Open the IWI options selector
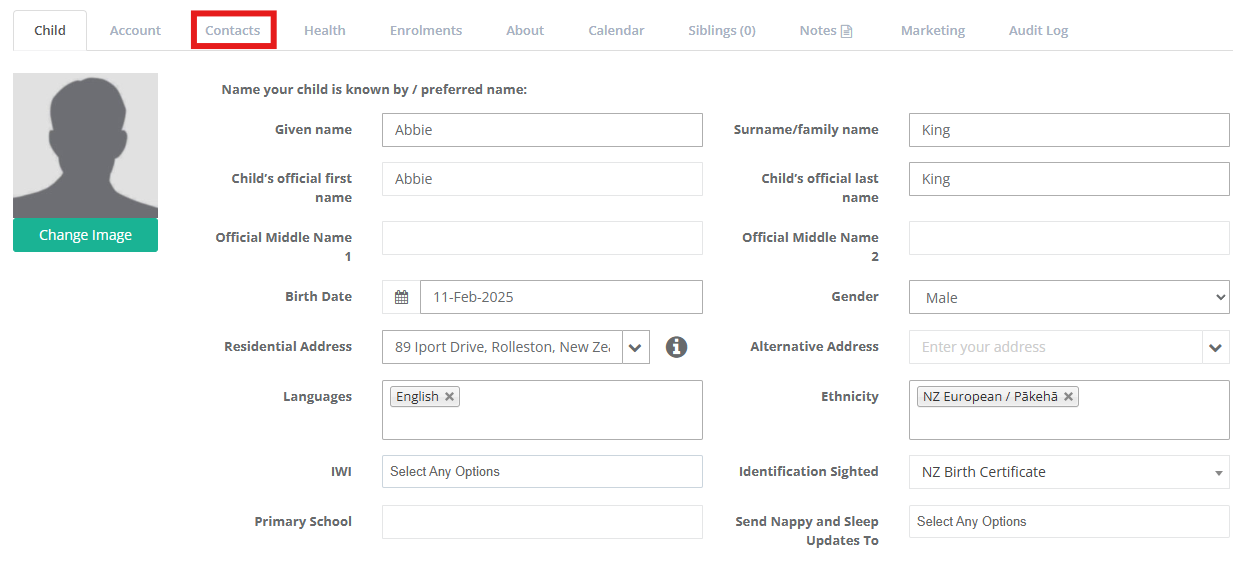Viewport: 1243px width, 562px height. pyautogui.click(x=542, y=472)
